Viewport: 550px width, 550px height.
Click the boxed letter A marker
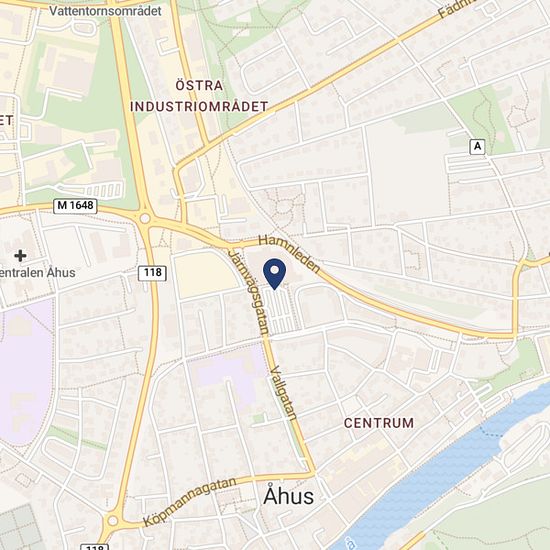click(x=477, y=147)
